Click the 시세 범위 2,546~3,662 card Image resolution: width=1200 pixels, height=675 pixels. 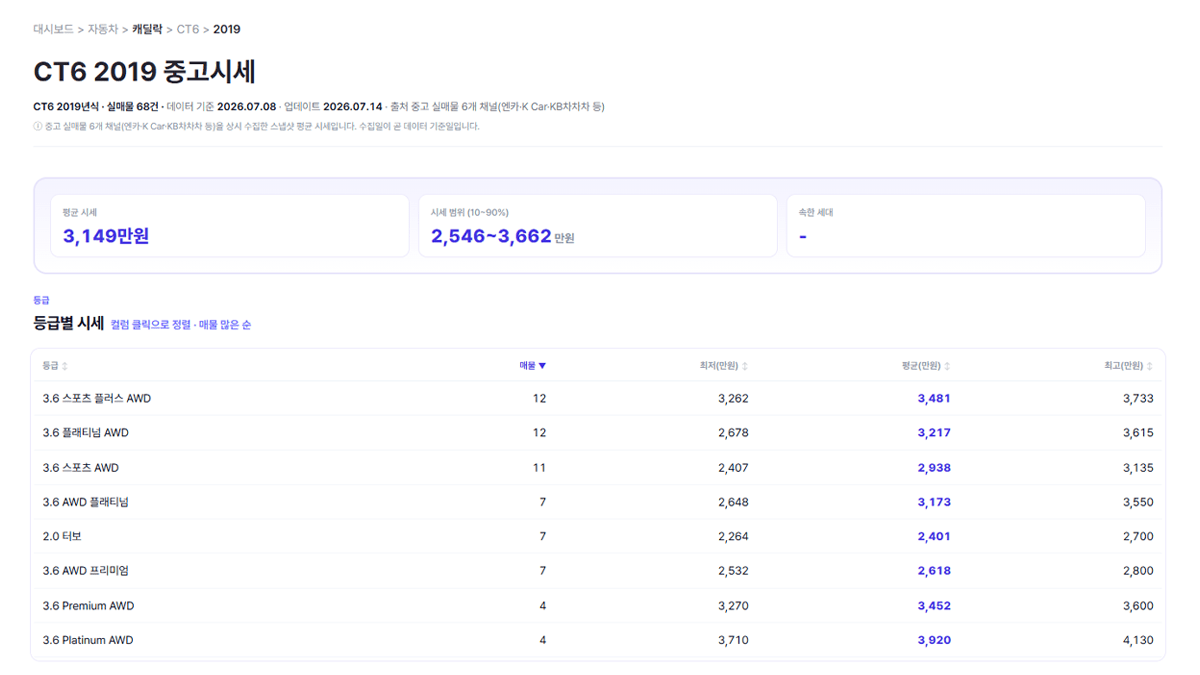point(598,226)
